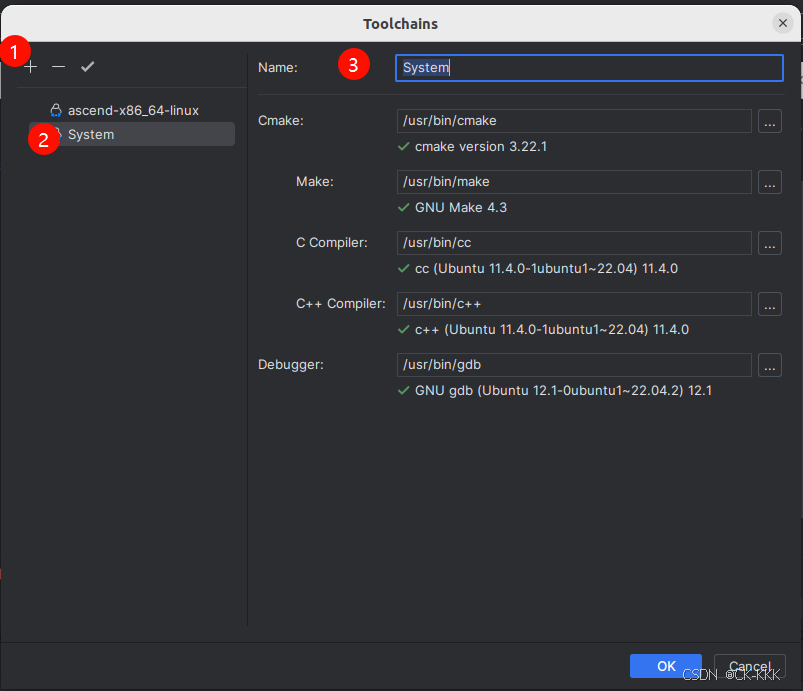
Task: Browse for the Cmake executable
Action: point(770,121)
